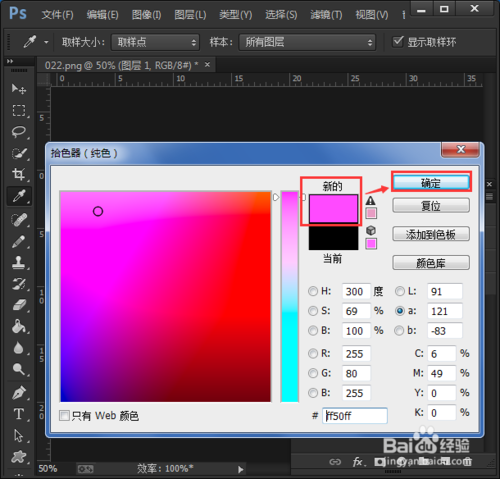Viewport: 500px width, 479px height.
Task: Open the 选择(S) menu
Action: click(281, 15)
